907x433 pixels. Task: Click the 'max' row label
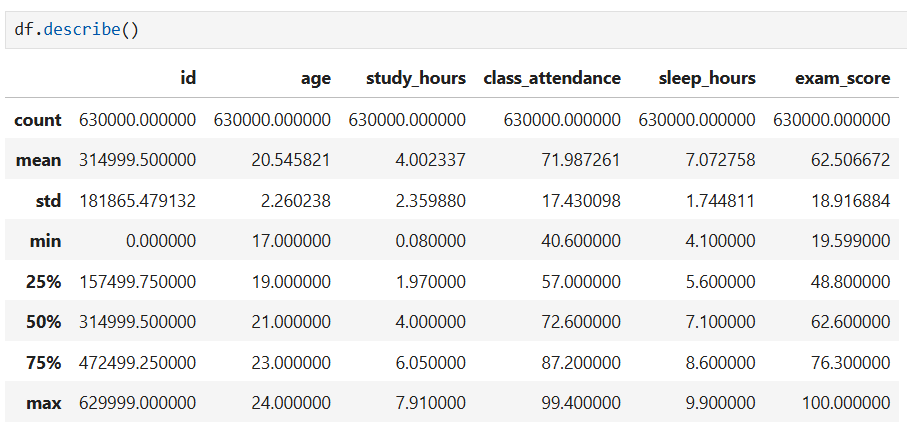44,403
